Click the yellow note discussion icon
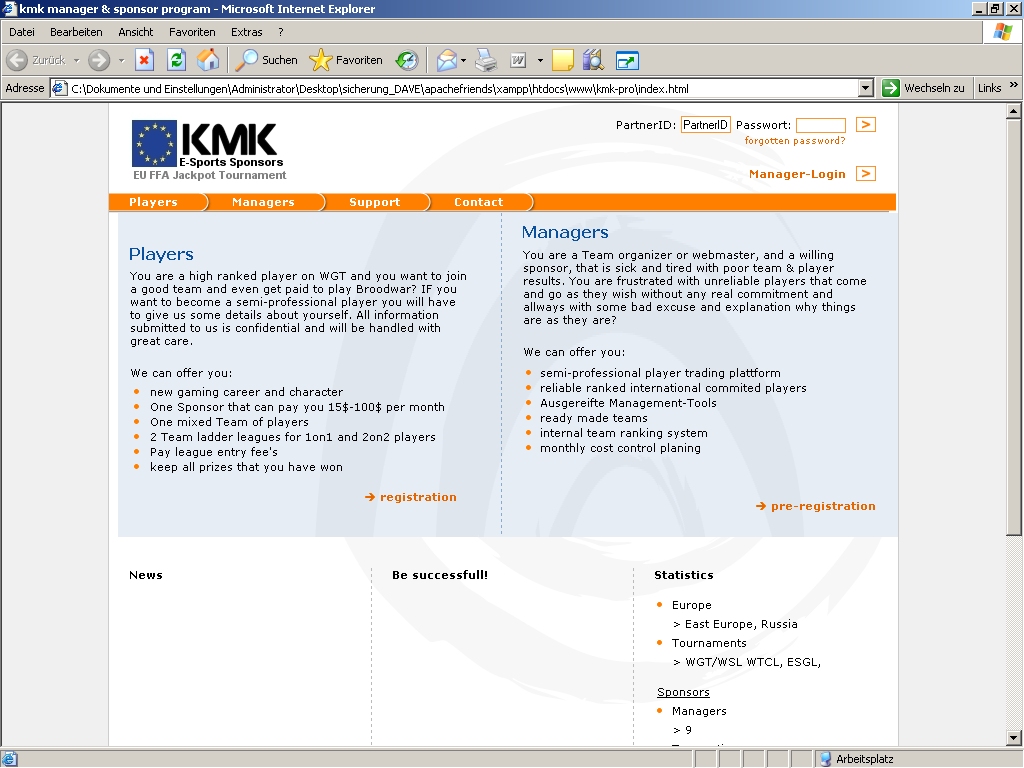Screen dimensions: 1024x768 point(562,60)
